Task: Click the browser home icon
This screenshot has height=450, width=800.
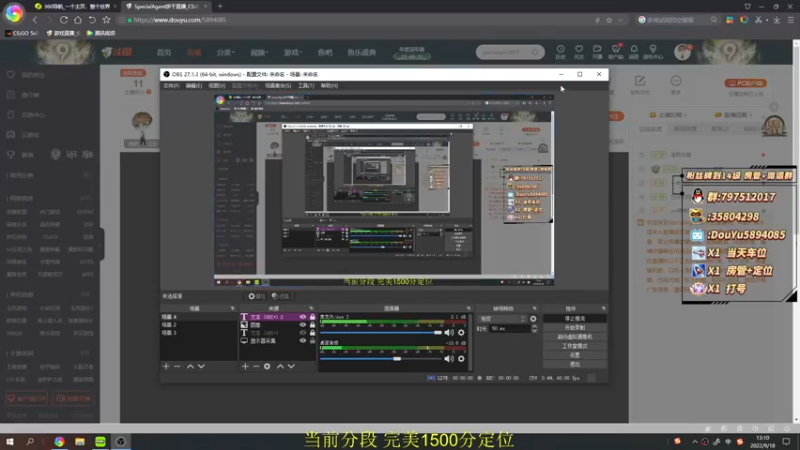Action: tap(78, 20)
